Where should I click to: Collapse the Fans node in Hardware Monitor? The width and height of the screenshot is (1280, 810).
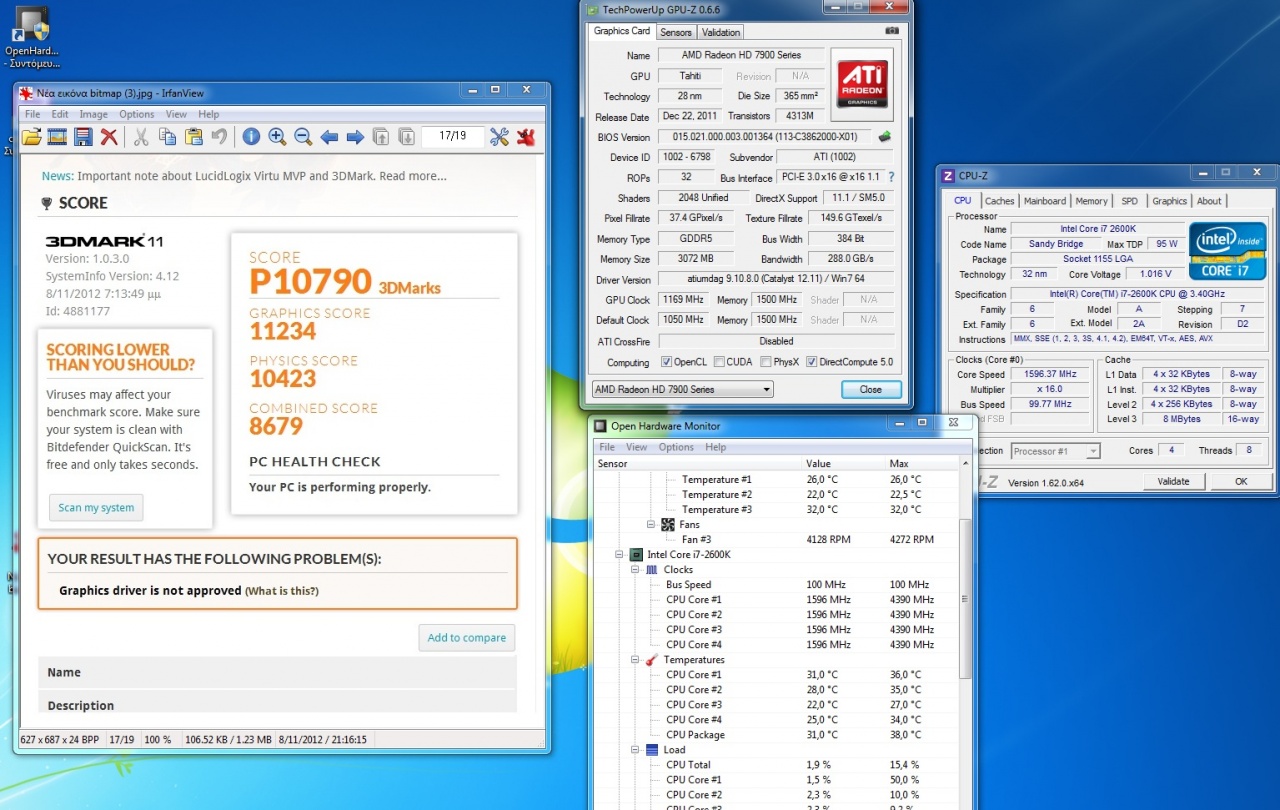pos(651,524)
